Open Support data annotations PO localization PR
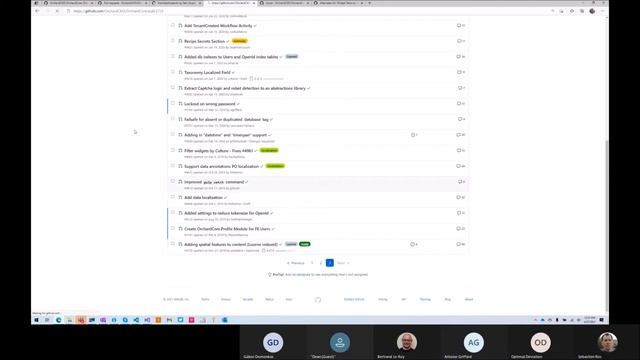Screen dimensions: 640x360 221,166
